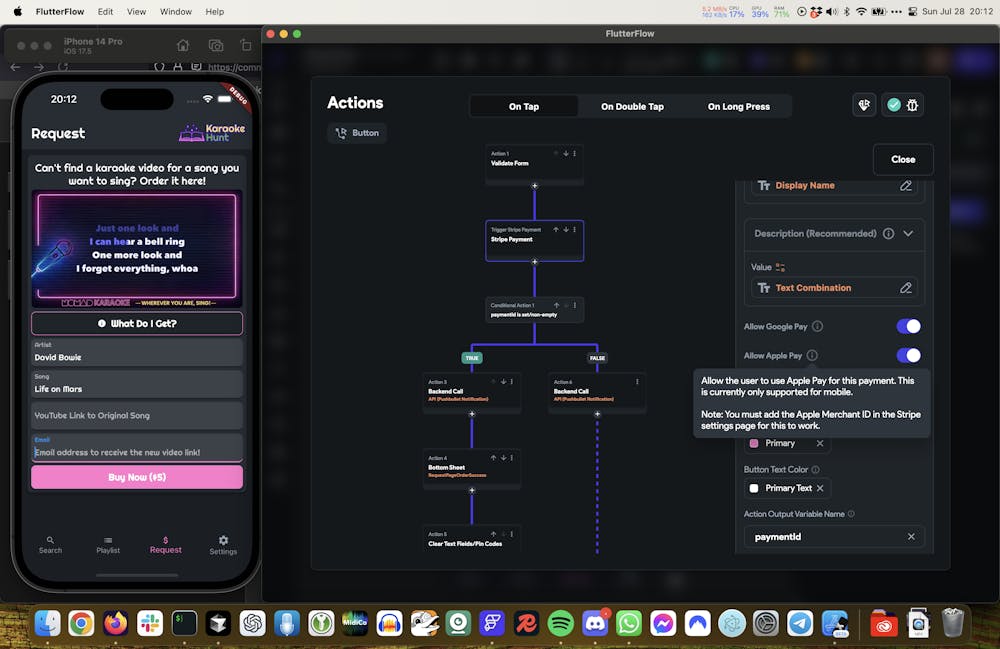This screenshot has height=649, width=1000.
Task: Move Action 3 Backend Call down
Action: click(x=503, y=382)
